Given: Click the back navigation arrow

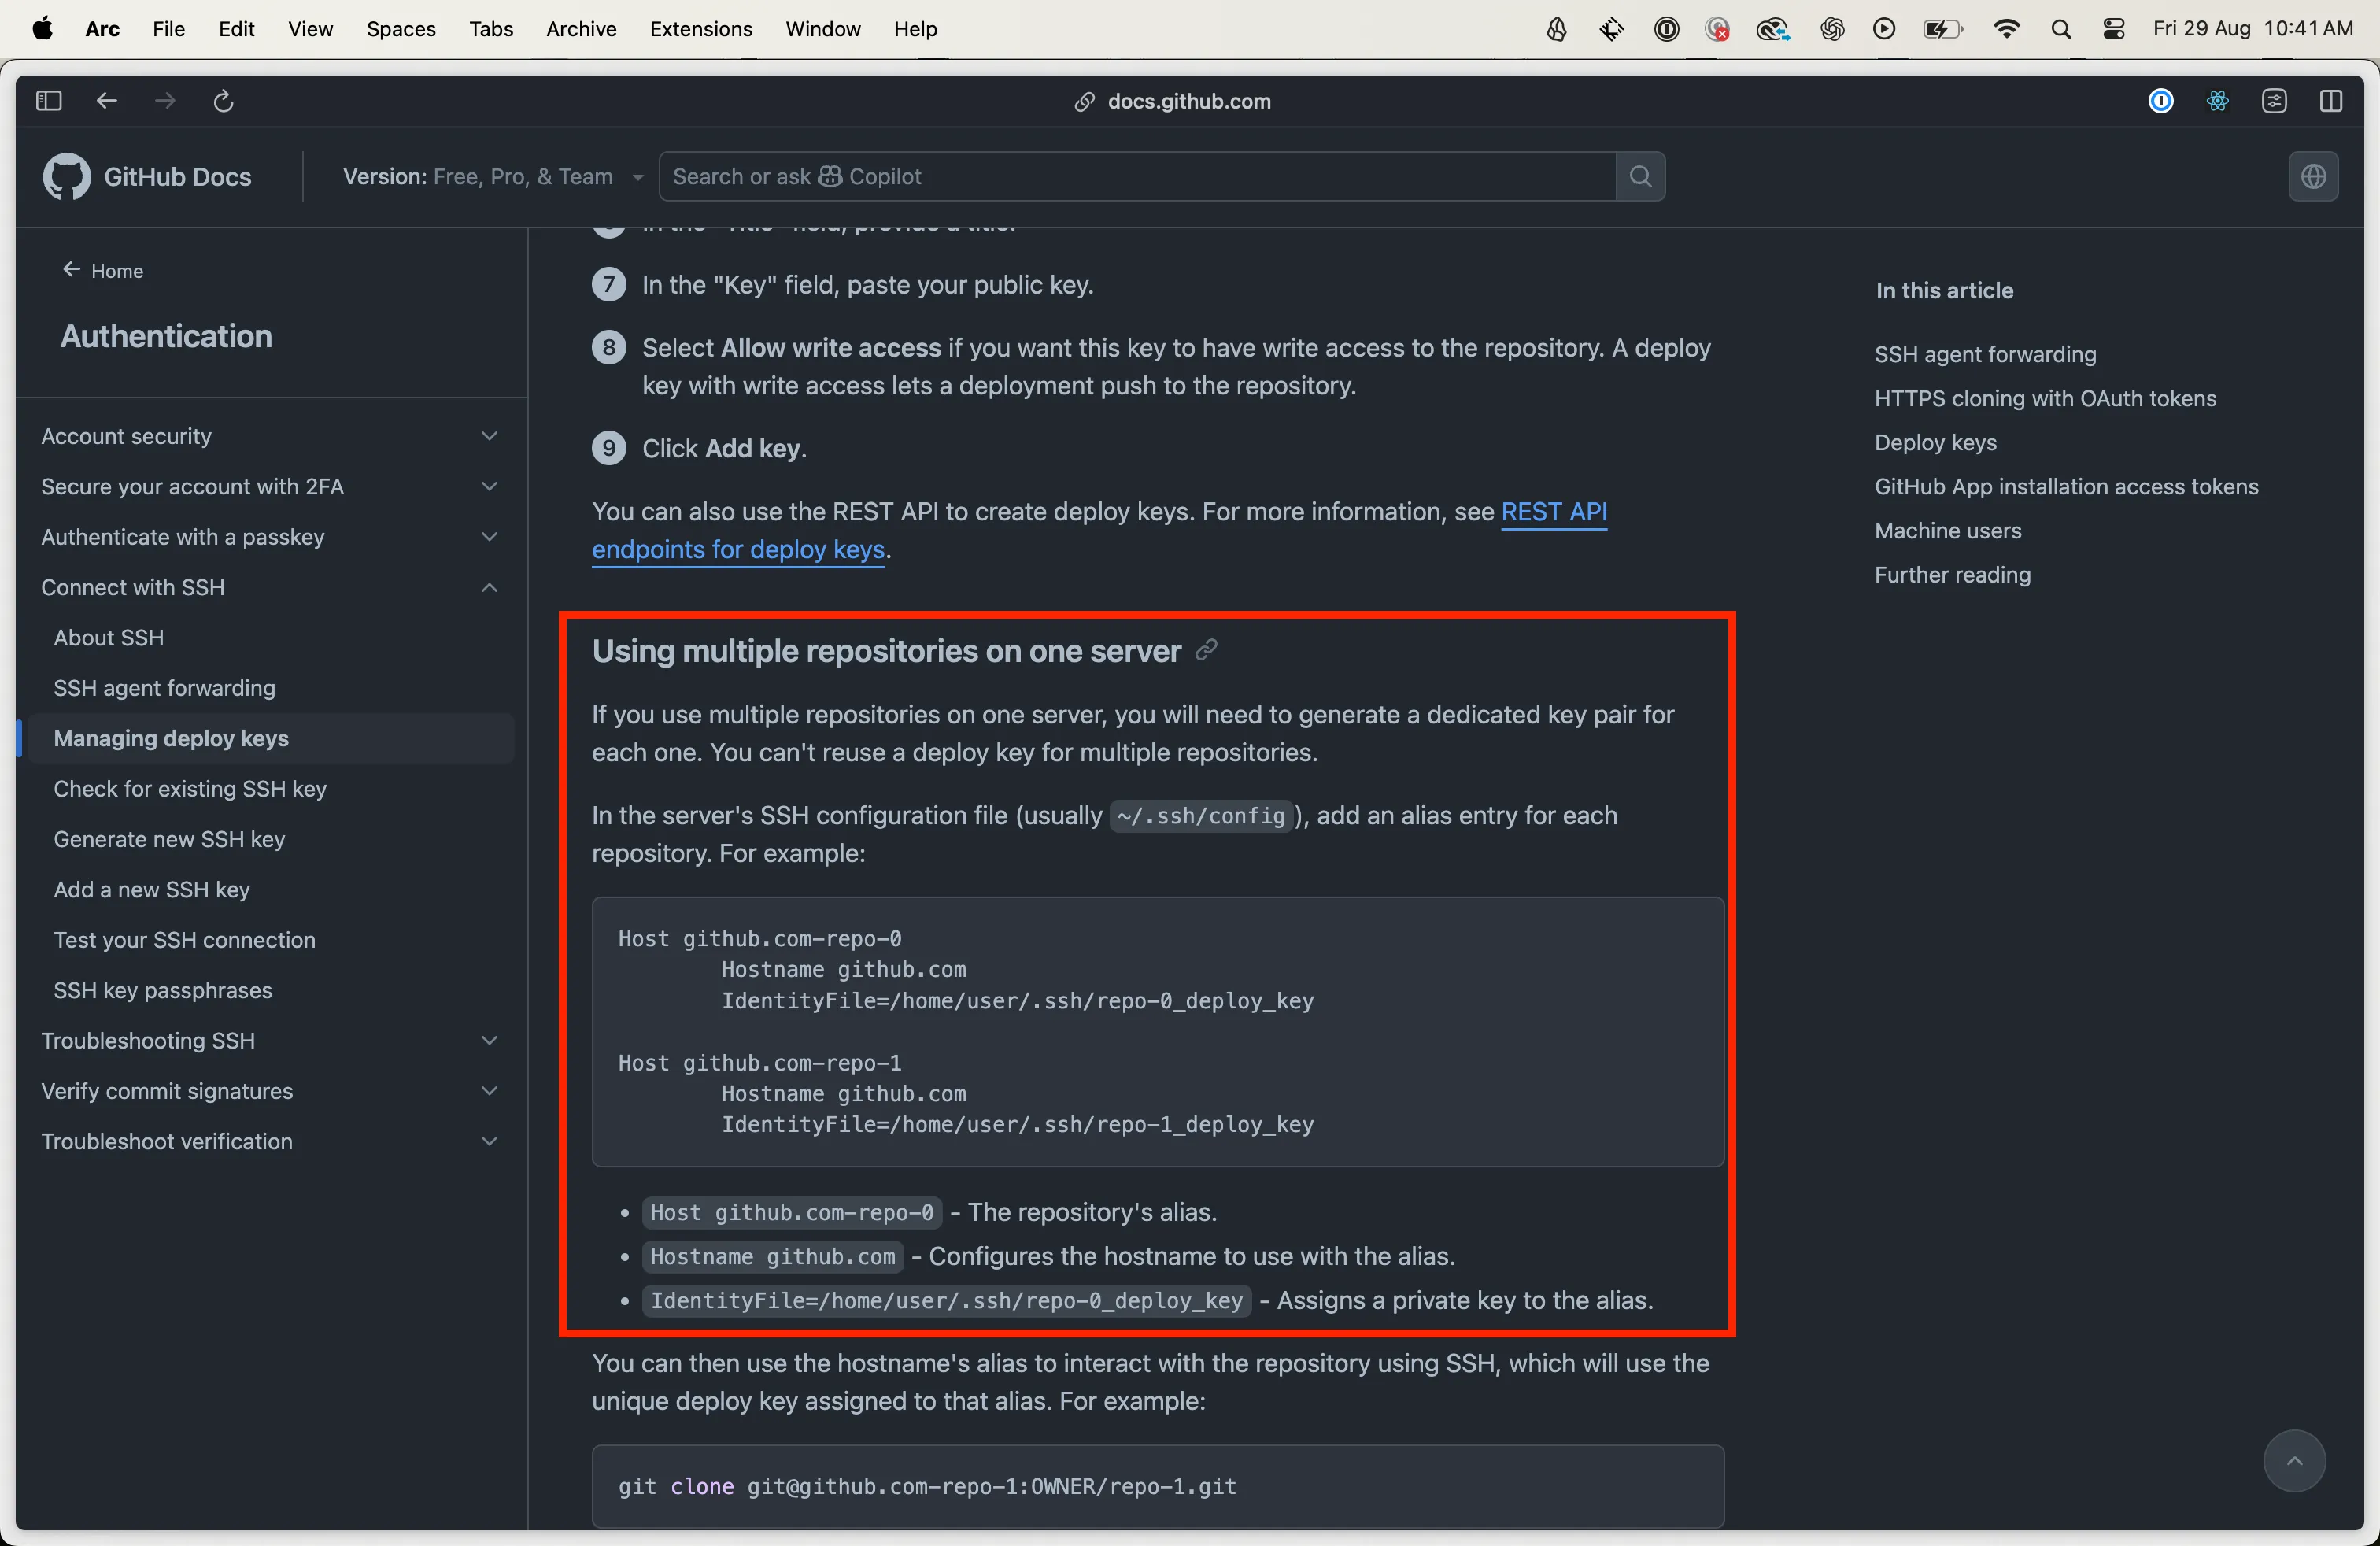Looking at the screenshot, I should click(x=106, y=100).
